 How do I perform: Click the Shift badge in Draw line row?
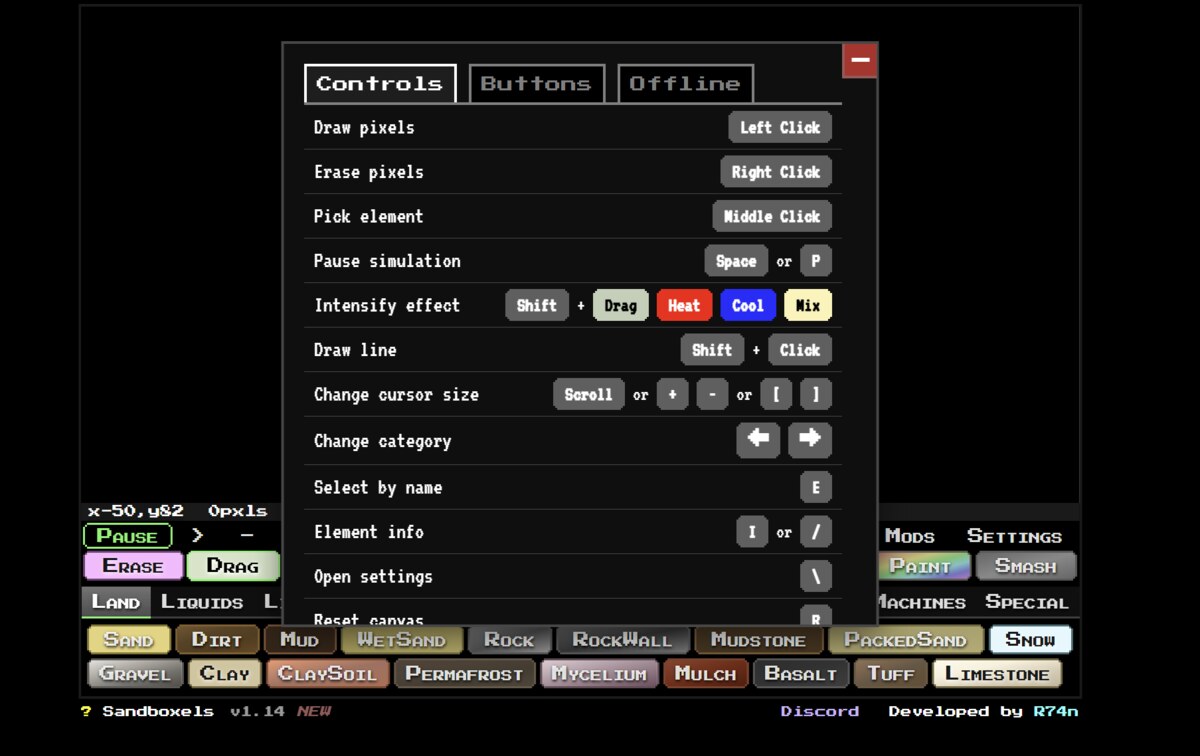[712, 350]
